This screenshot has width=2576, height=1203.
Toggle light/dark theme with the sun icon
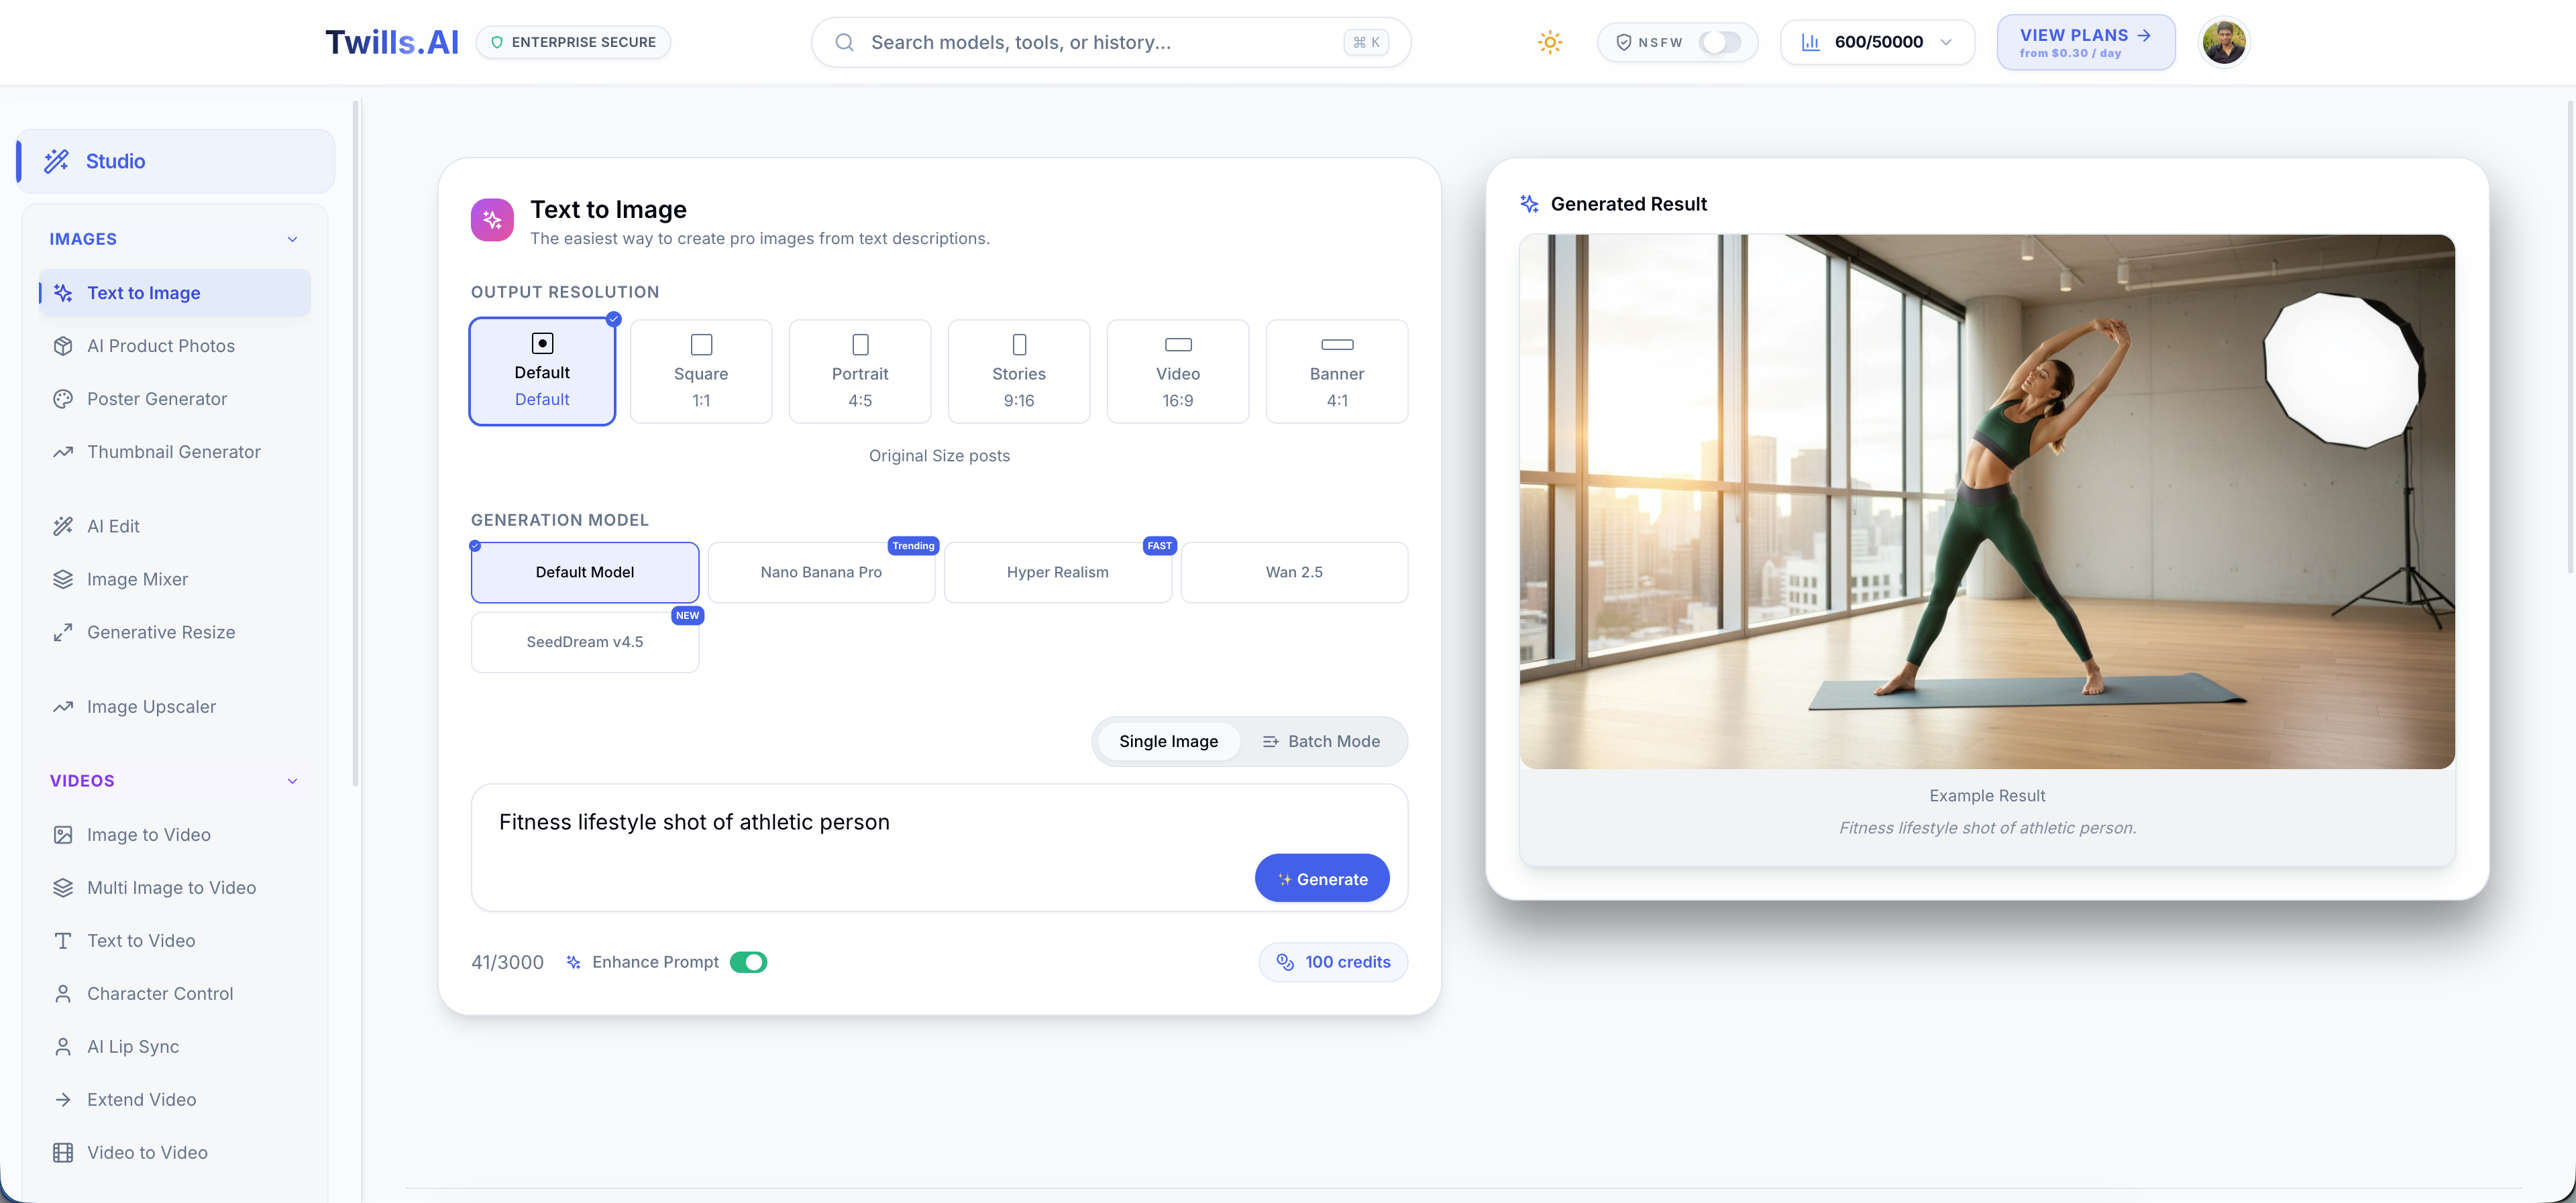click(x=1549, y=41)
